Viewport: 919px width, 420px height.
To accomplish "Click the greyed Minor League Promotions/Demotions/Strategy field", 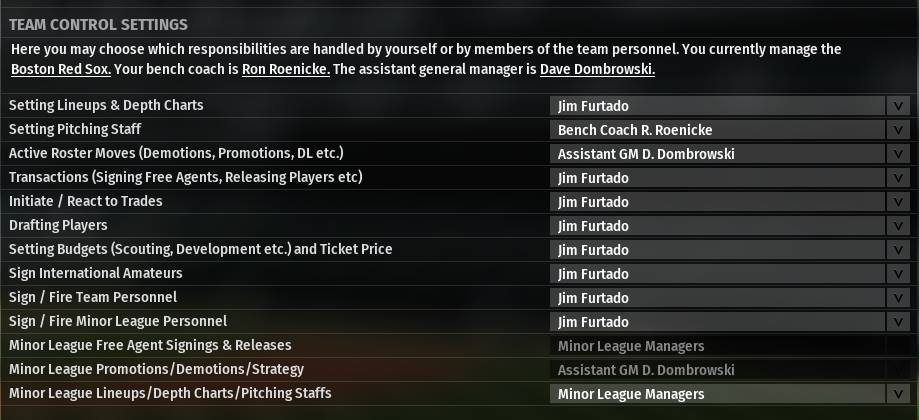I will pos(730,370).
